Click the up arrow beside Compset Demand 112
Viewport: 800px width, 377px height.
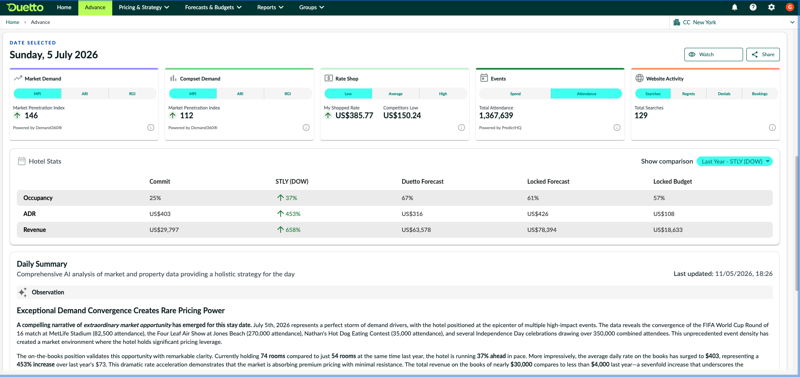(173, 116)
